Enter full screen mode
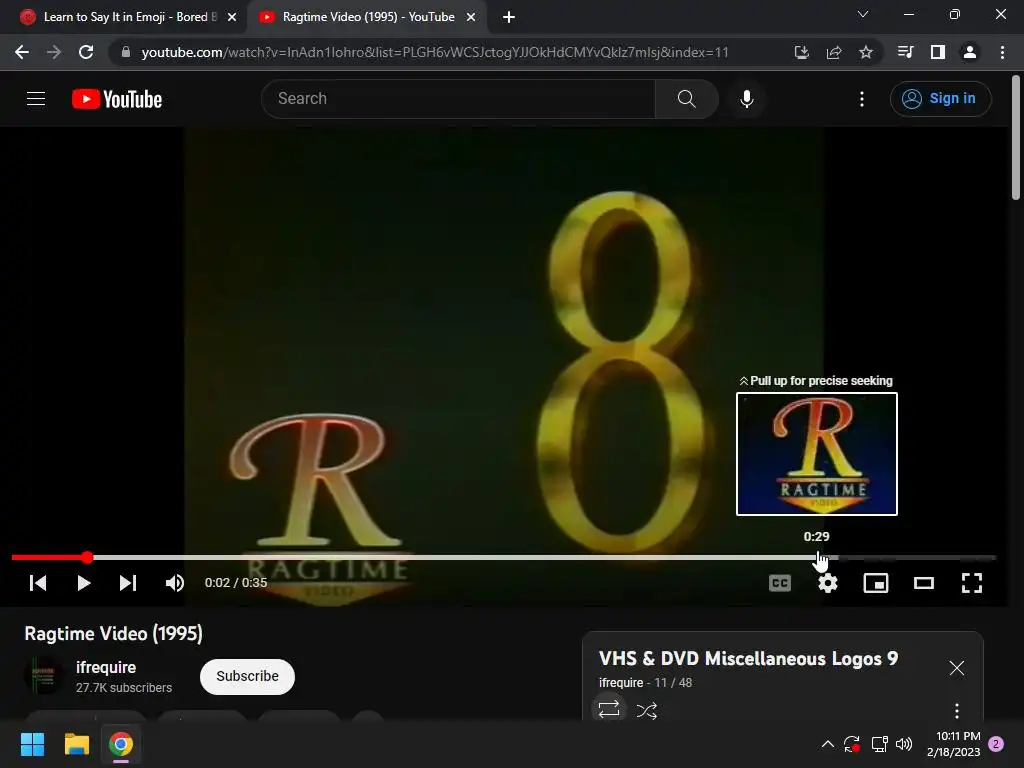Viewport: 1024px width, 768px height. tap(972, 583)
